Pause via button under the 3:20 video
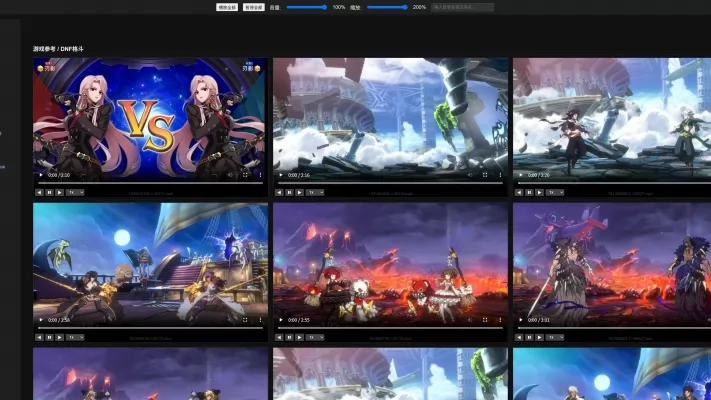This screenshot has height=400, width=711. click(x=529, y=192)
